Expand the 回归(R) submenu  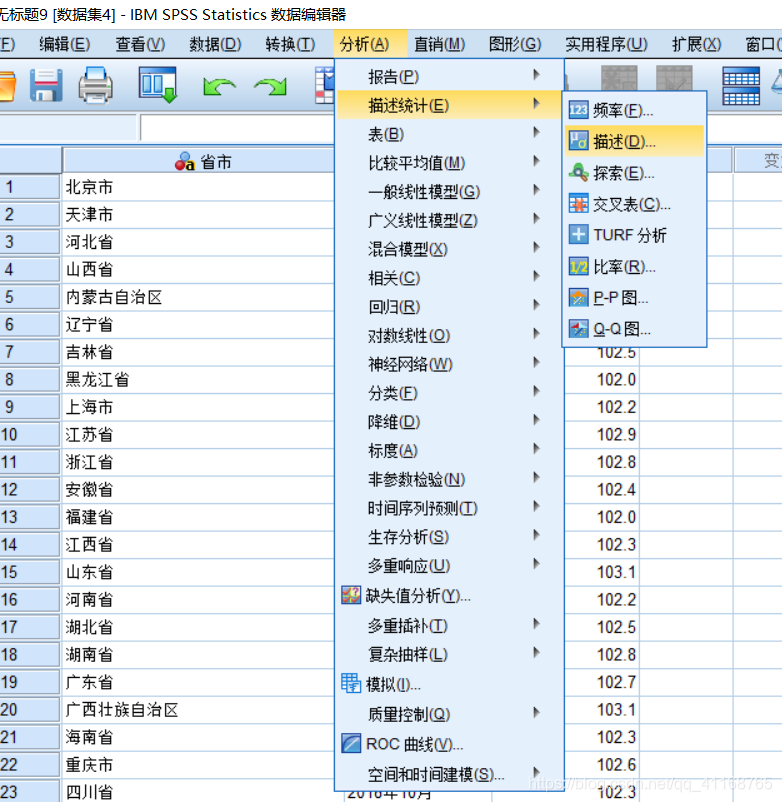coord(450,306)
